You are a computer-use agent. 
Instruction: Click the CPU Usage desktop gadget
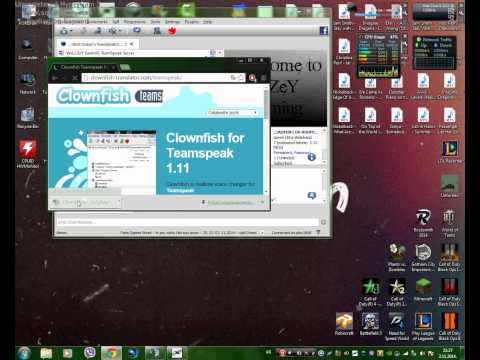pos(378,56)
